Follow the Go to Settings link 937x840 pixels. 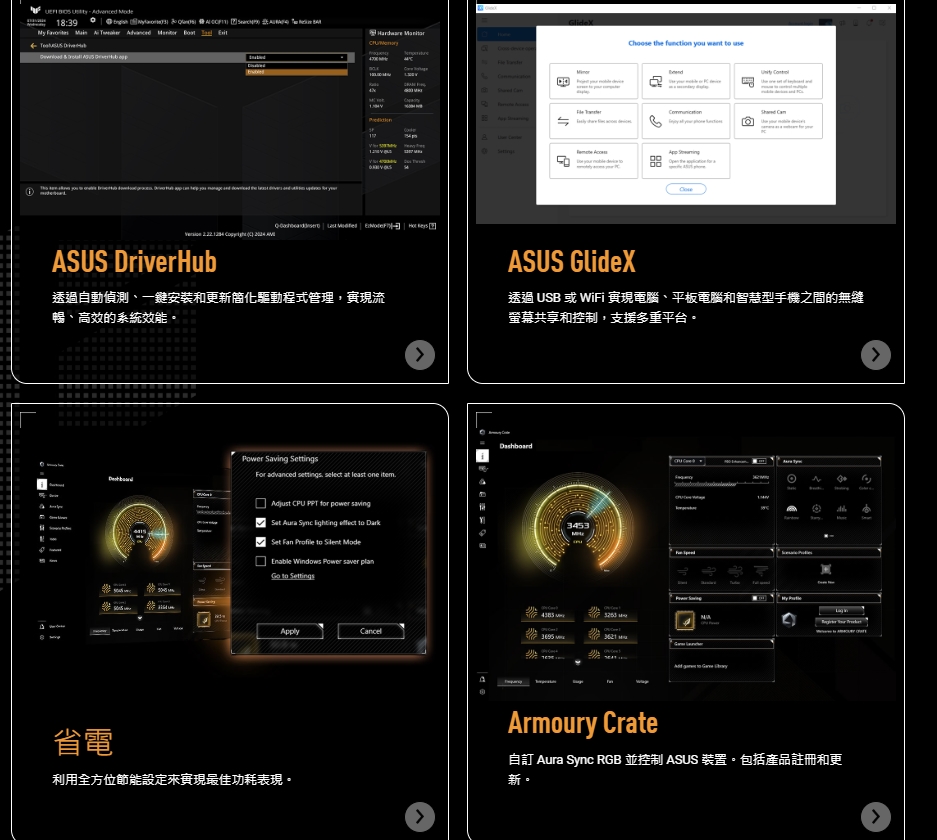tap(293, 576)
